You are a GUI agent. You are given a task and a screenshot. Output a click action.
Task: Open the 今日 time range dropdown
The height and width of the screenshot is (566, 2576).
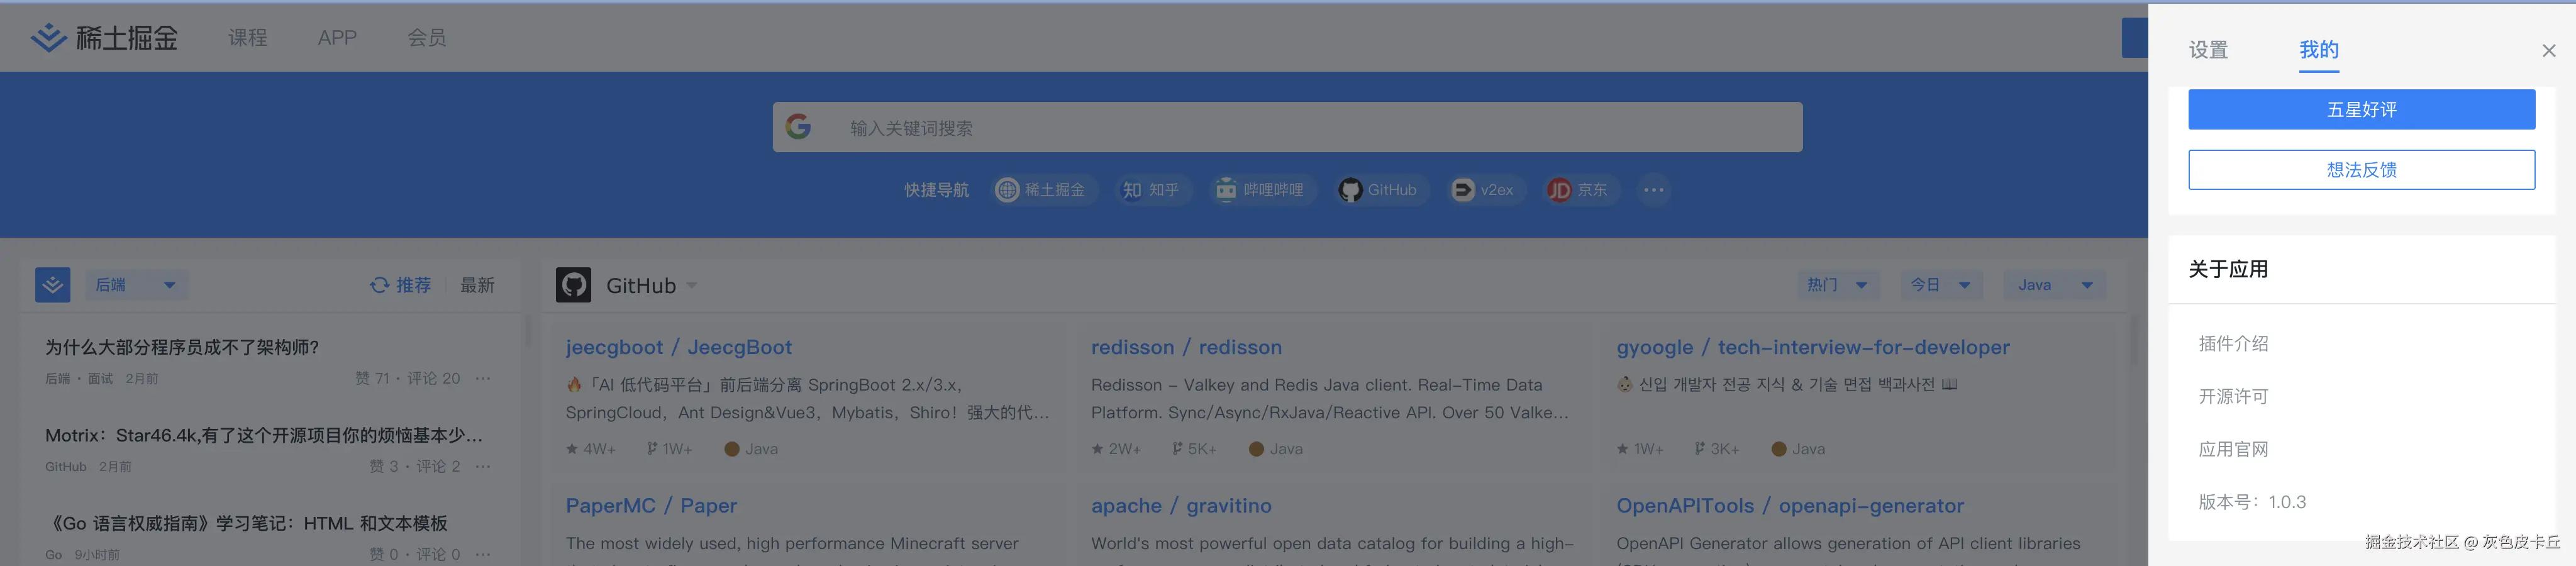(x=1940, y=284)
